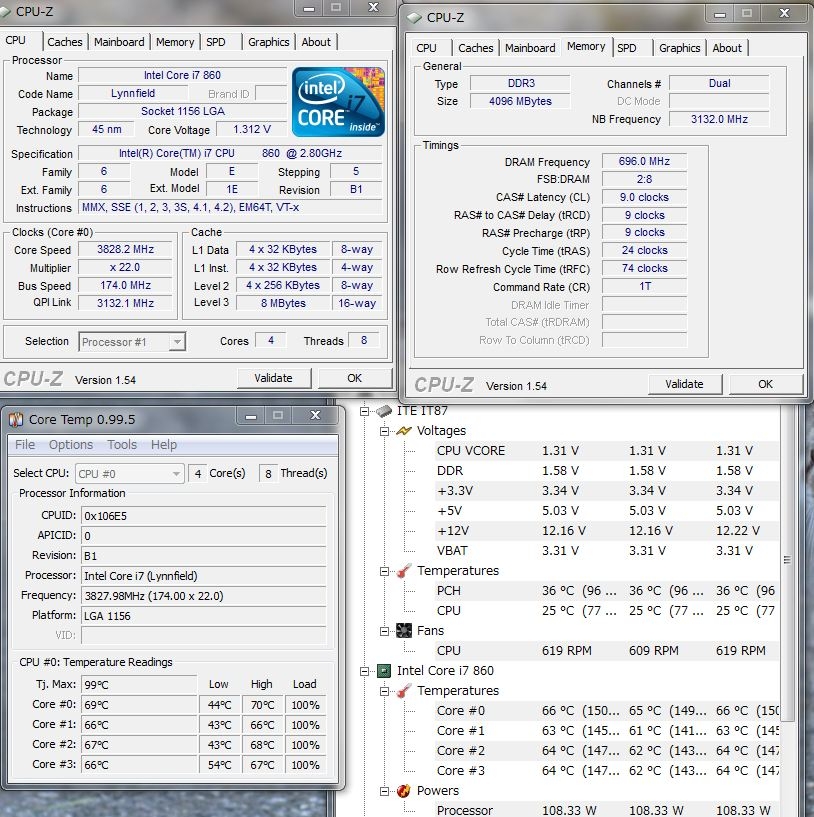
Task: Click the QPI Link value 3132.1 MHz
Action: (125, 303)
